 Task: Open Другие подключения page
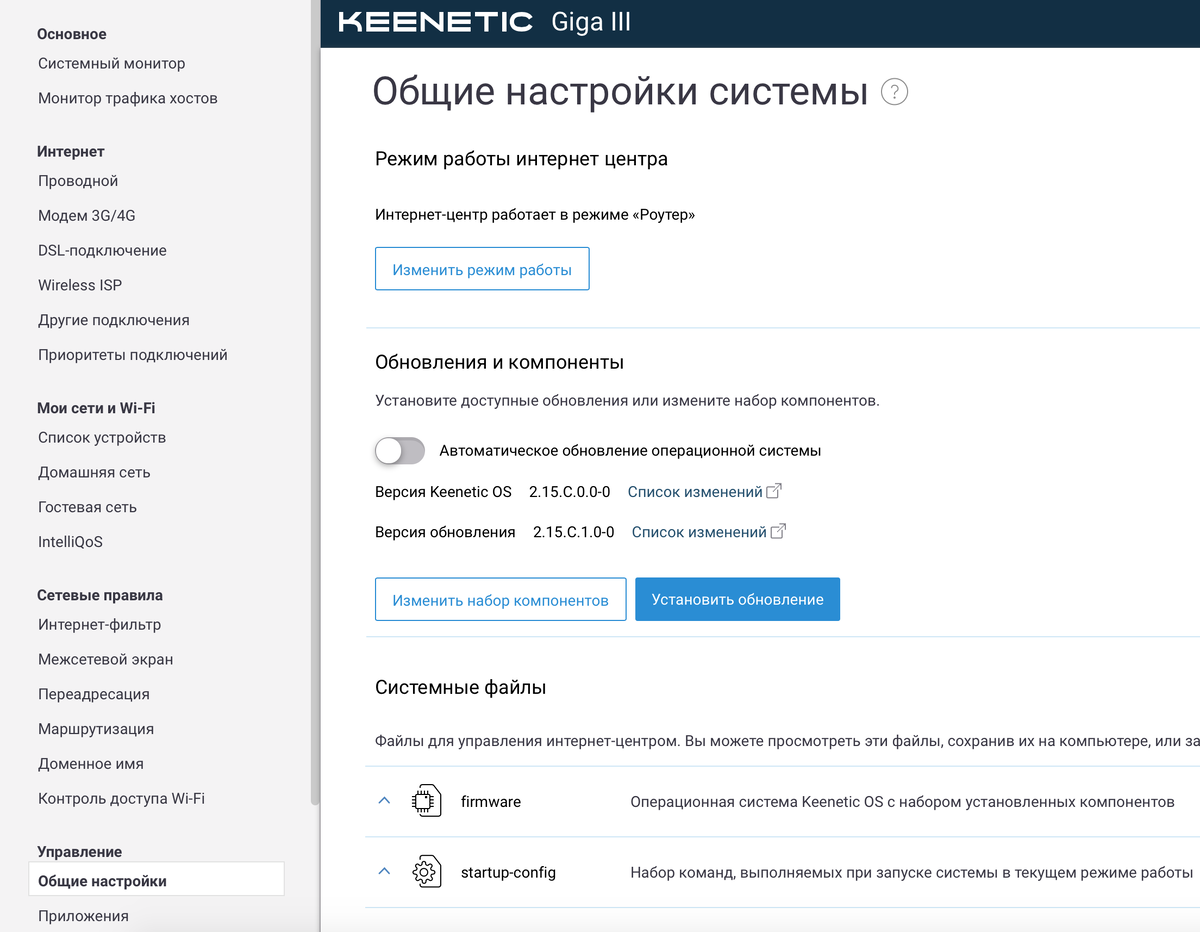click(113, 320)
